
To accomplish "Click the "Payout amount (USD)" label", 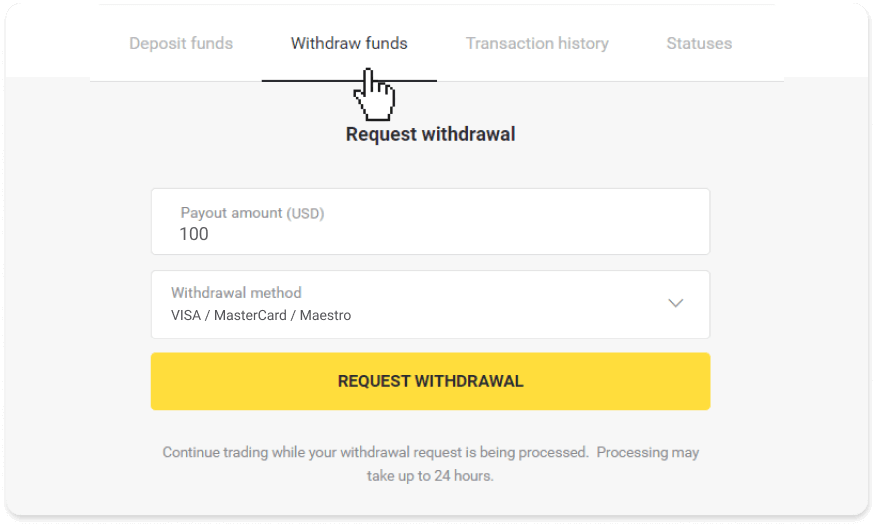I will (x=252, y=213).
